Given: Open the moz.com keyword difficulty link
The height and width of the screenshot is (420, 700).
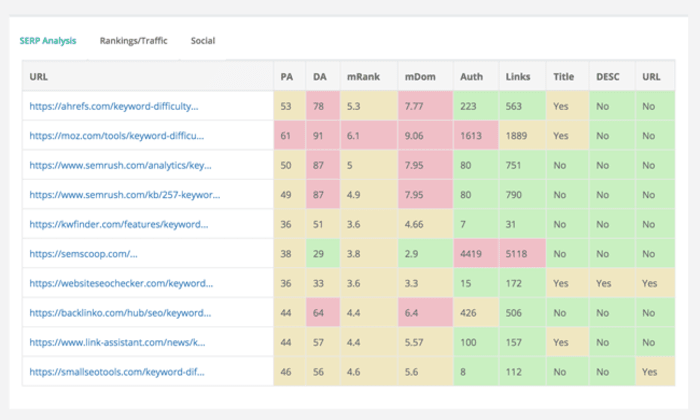Looking at the screenshot, I should click(x=117, y=136).
